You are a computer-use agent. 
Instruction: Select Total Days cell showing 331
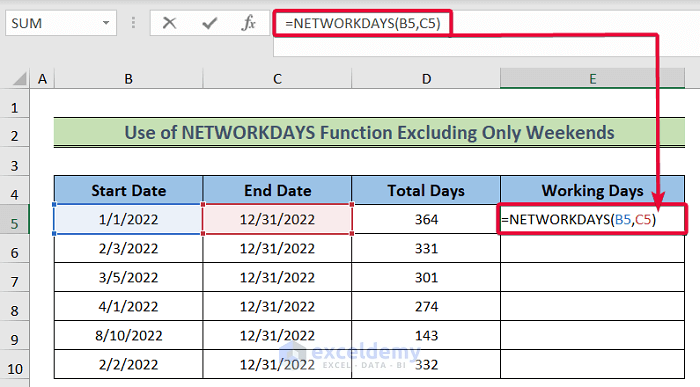[426, 248]
